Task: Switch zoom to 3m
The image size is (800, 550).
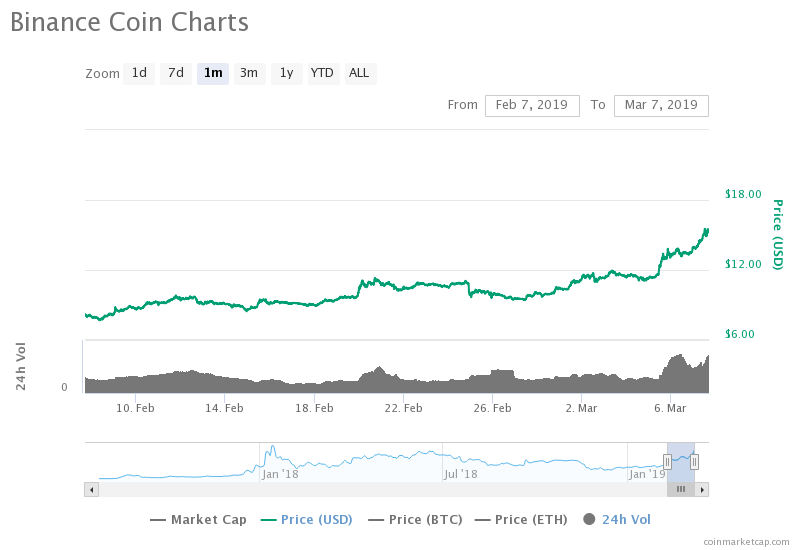Action: click(x=249, y=73)
